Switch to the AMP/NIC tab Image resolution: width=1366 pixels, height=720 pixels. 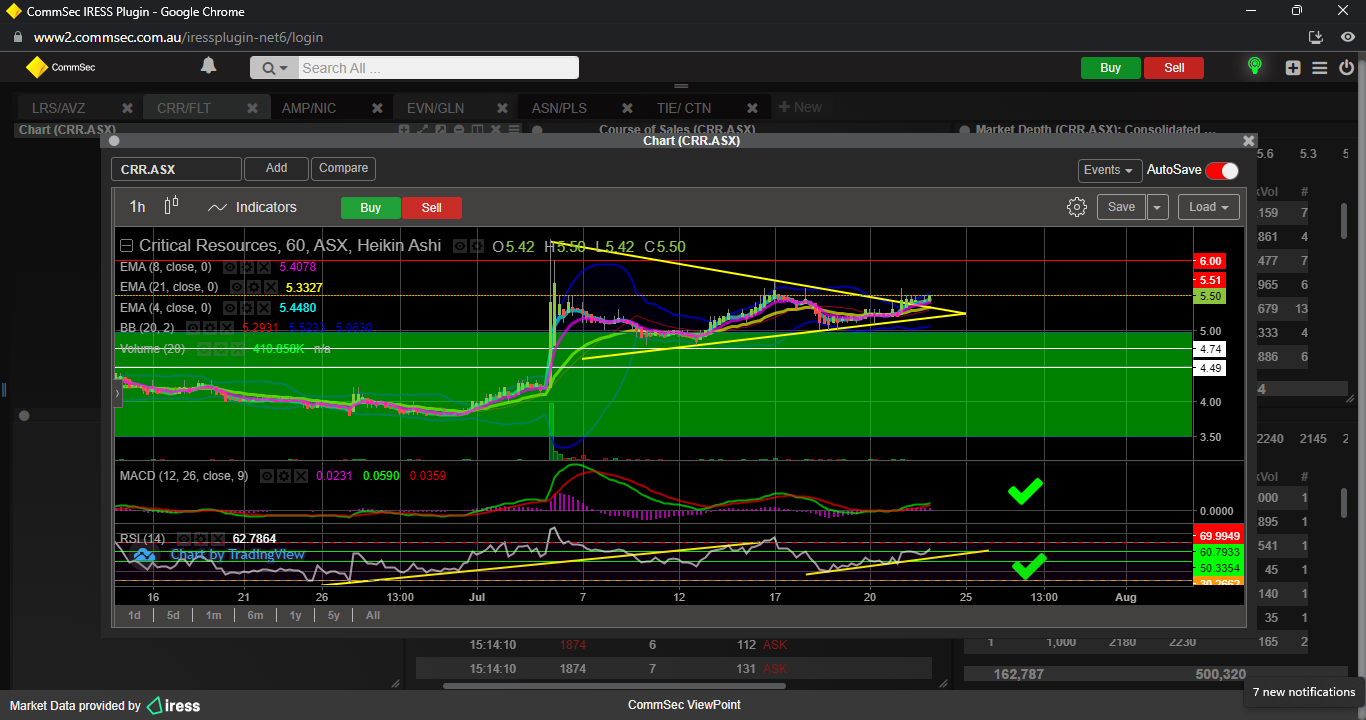309,108
